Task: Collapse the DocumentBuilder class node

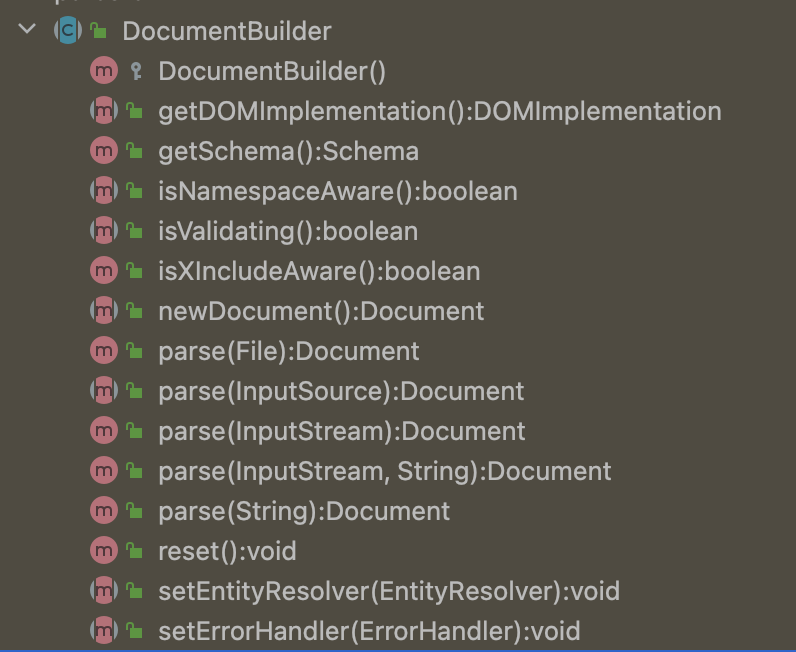Action: click(x=27, y=29)
